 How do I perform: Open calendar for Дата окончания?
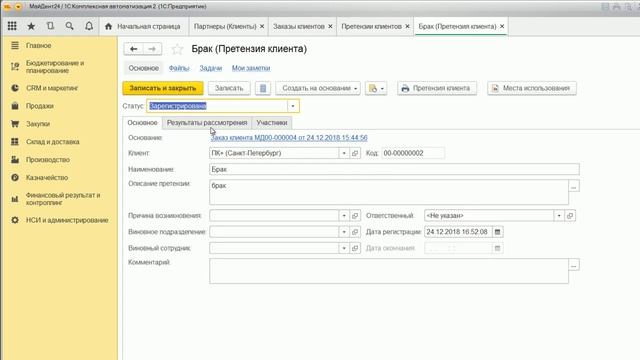point(498,248)
